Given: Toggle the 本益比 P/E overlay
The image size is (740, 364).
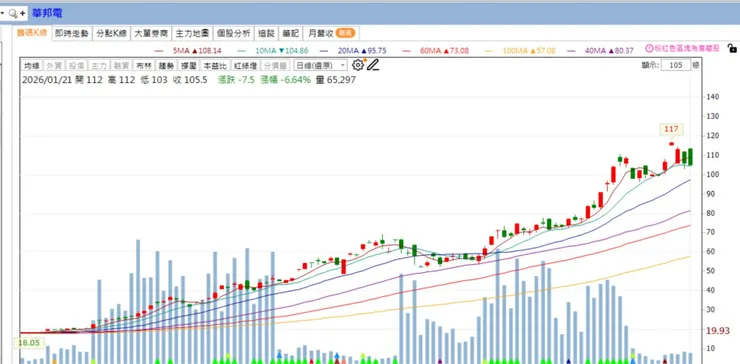Looking at the screenshot, I should 215,66.
